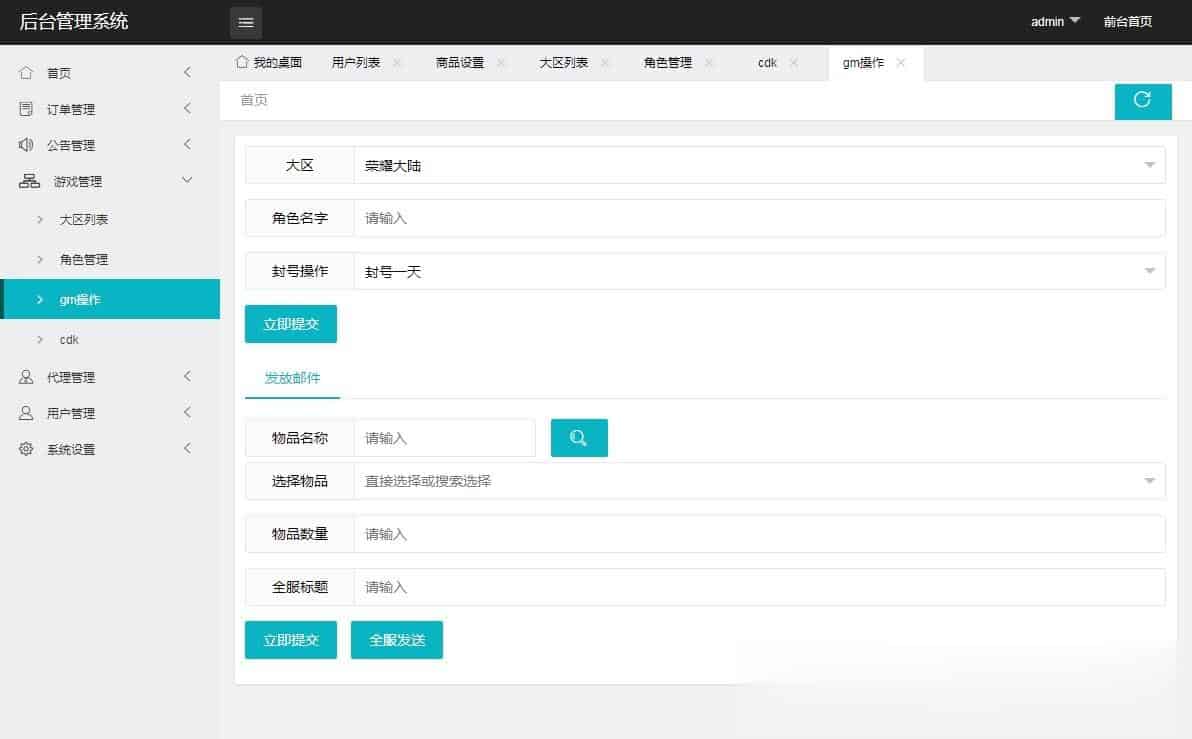This screenshot has width=1192, height=739.
Task: Click the house icon on 我的桌面 tab
Action: pyautogui.click(x=242, y=62)
